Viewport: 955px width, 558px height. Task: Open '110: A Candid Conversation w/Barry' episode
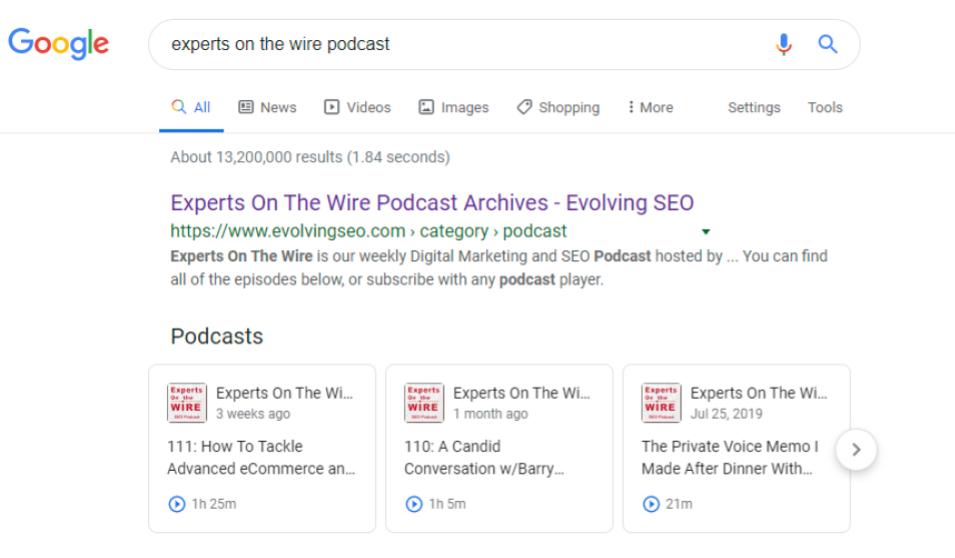click(484, 457)
